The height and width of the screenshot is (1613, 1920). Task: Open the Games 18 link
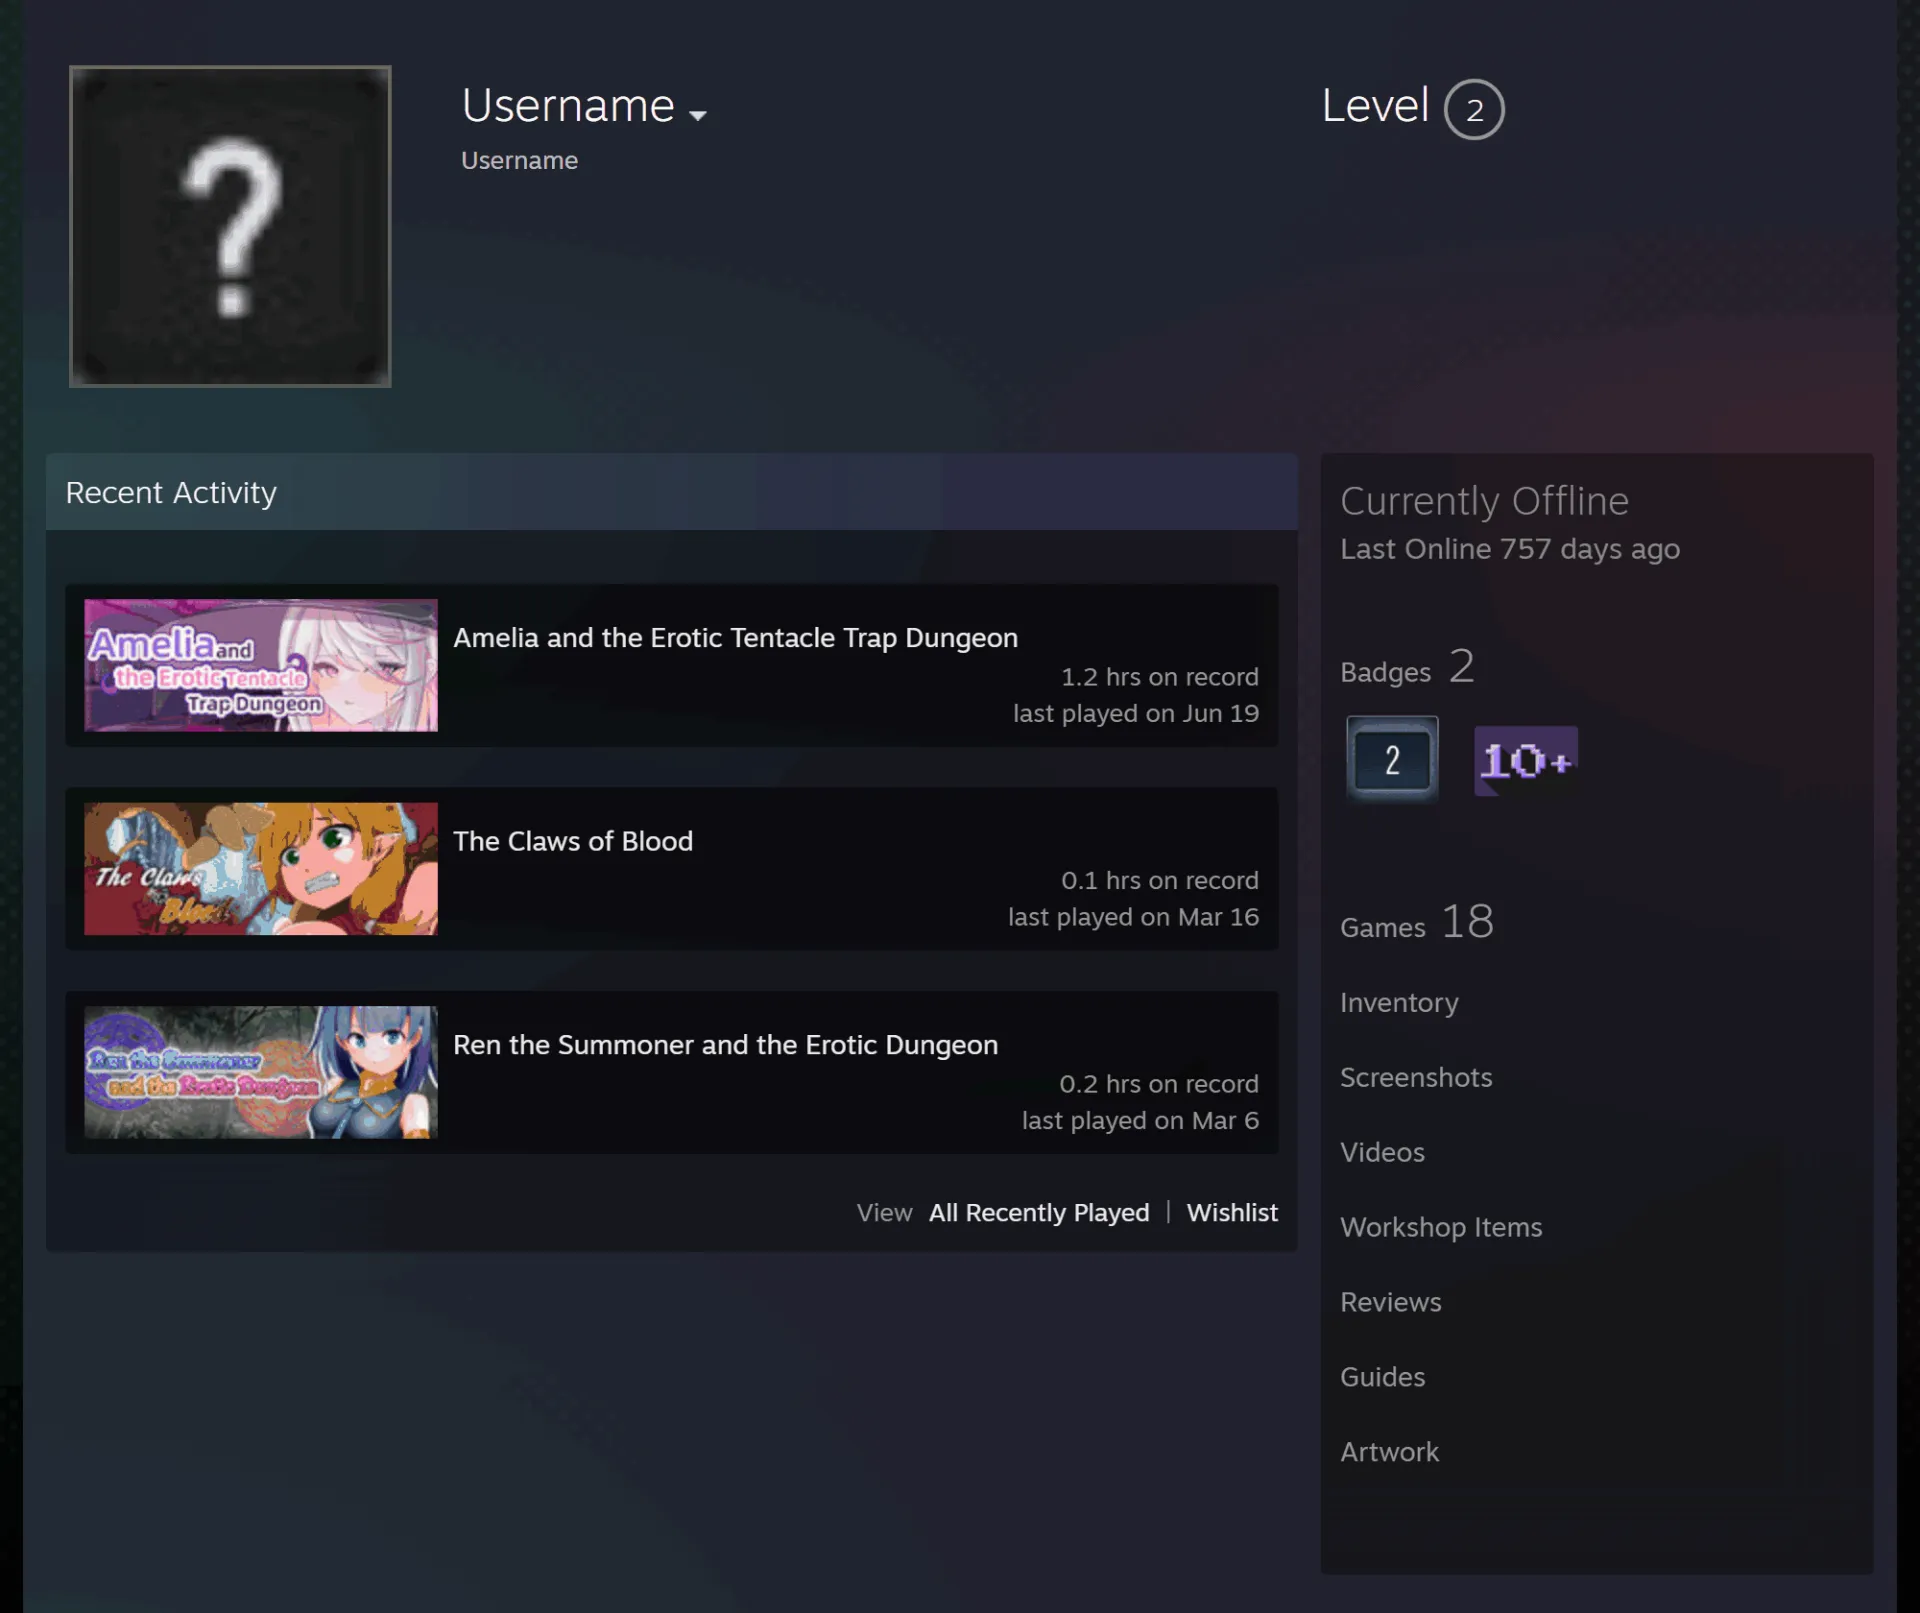pyautogui.click(x=1417, y=922)
